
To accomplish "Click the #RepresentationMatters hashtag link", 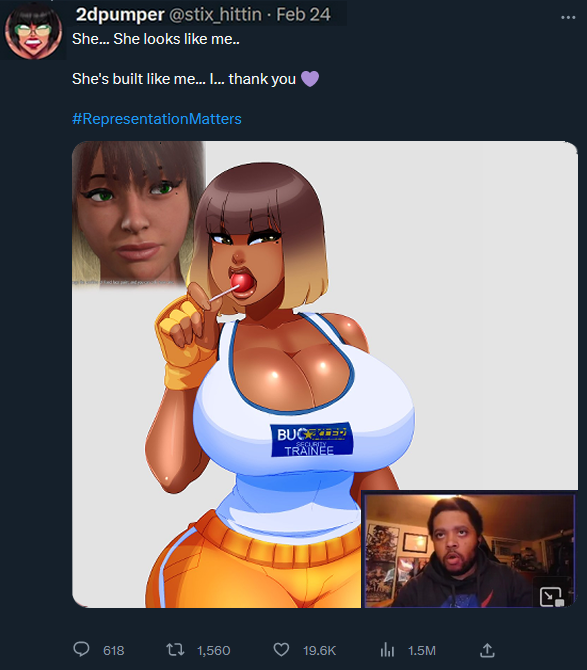I will pyautogui.click(x=157, y=119).
